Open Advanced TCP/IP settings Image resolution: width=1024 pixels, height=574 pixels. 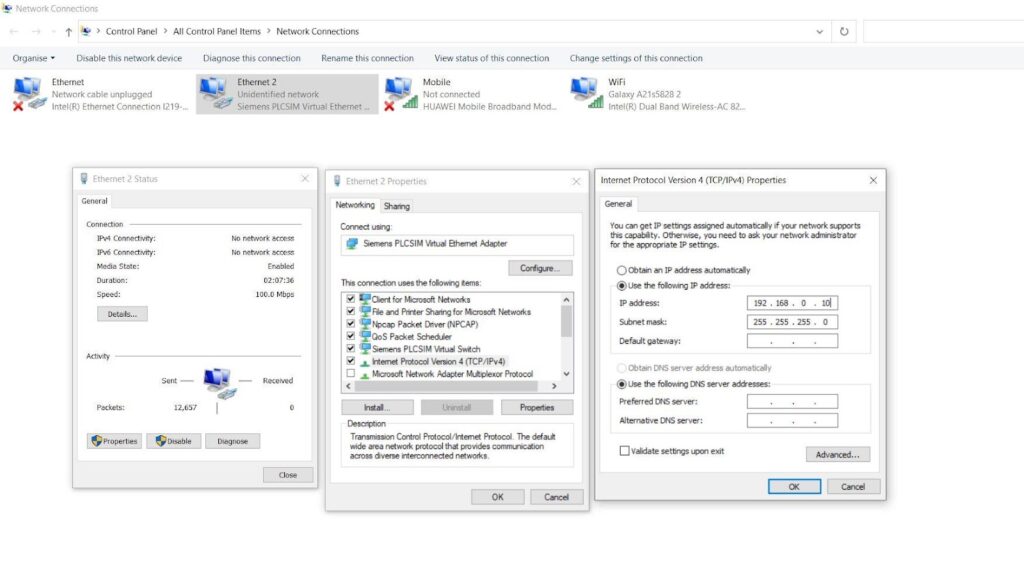pos(838,454)
